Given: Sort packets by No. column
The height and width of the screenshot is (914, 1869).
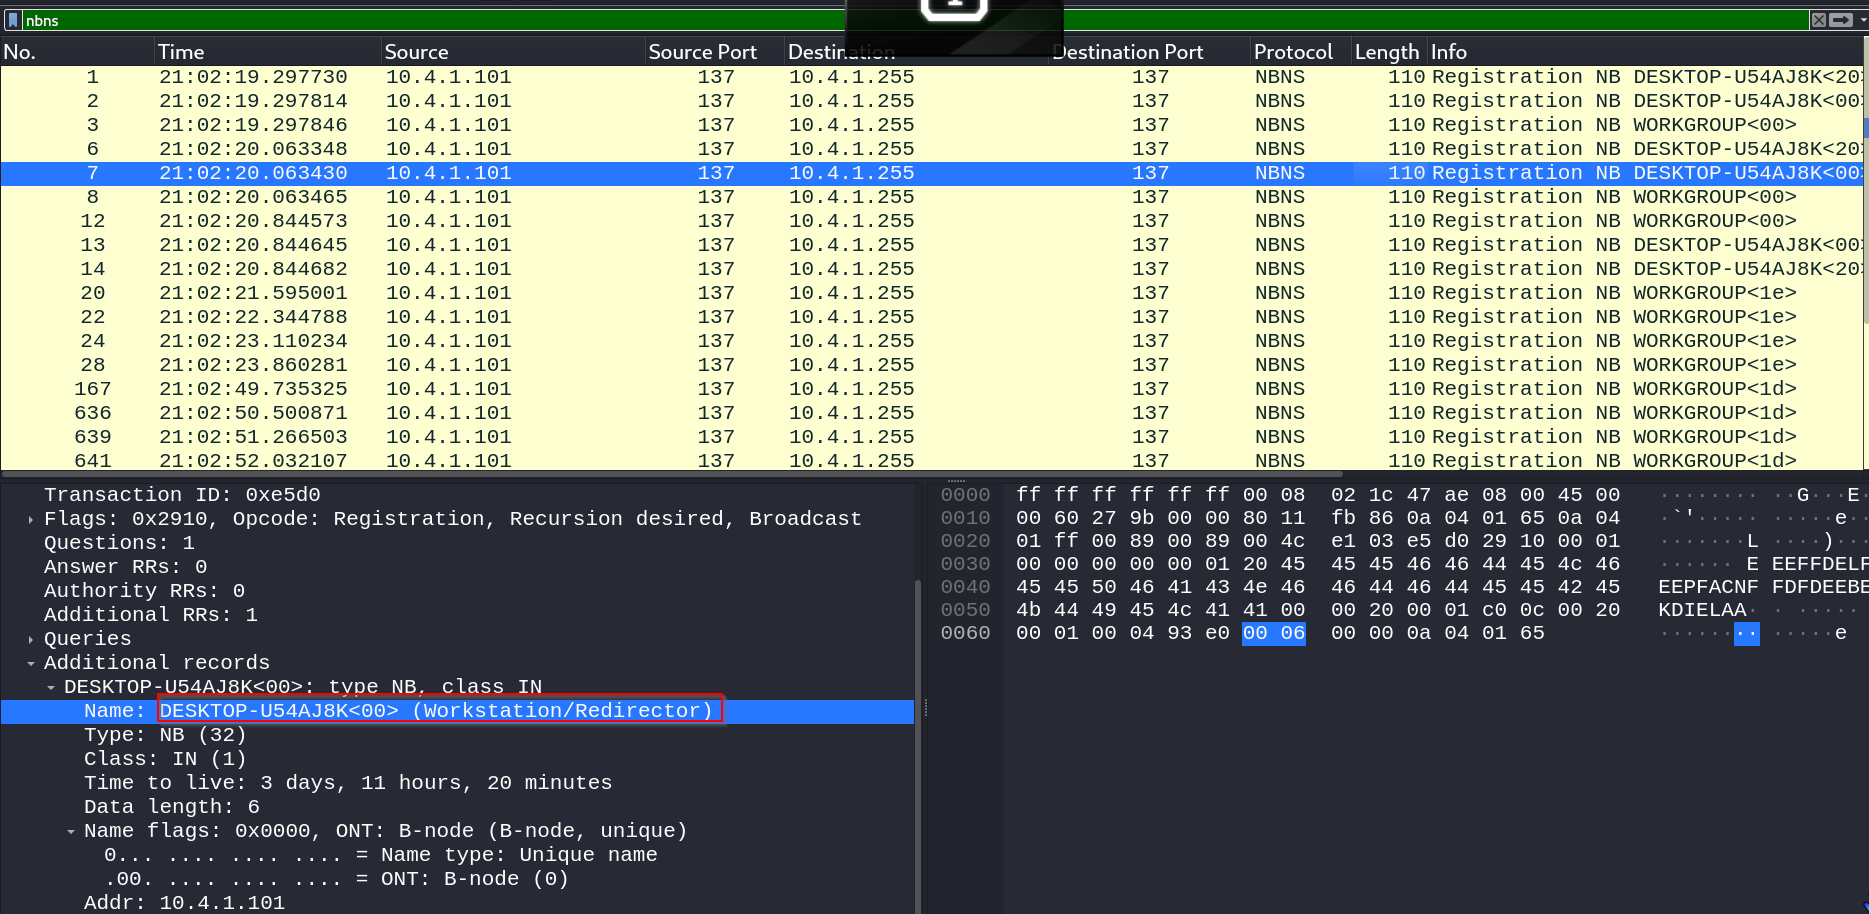Looking at the screenshot, I should point(77,52).
